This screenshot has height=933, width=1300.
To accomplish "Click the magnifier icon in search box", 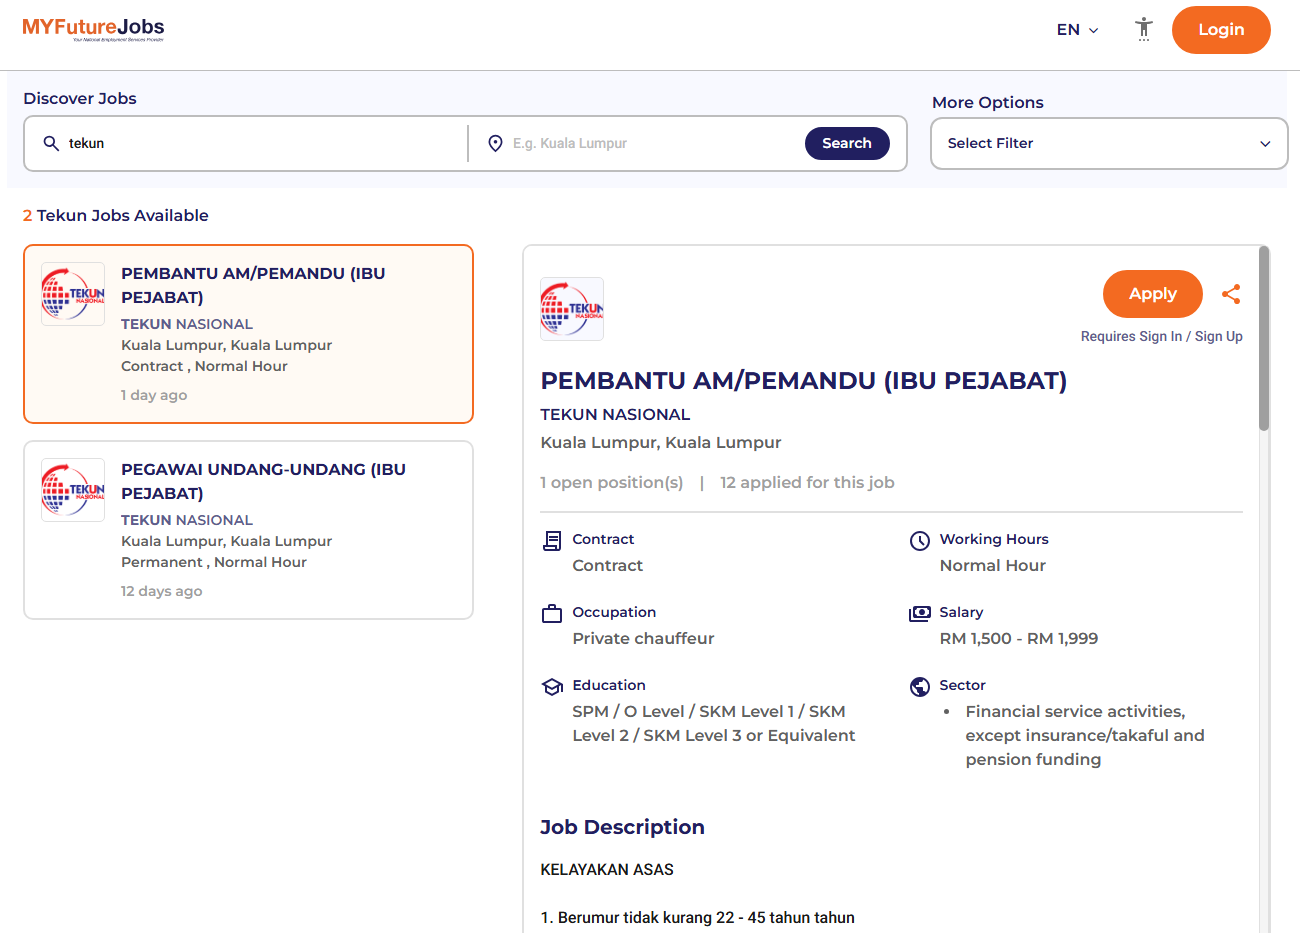I will [x=51, y=143].
